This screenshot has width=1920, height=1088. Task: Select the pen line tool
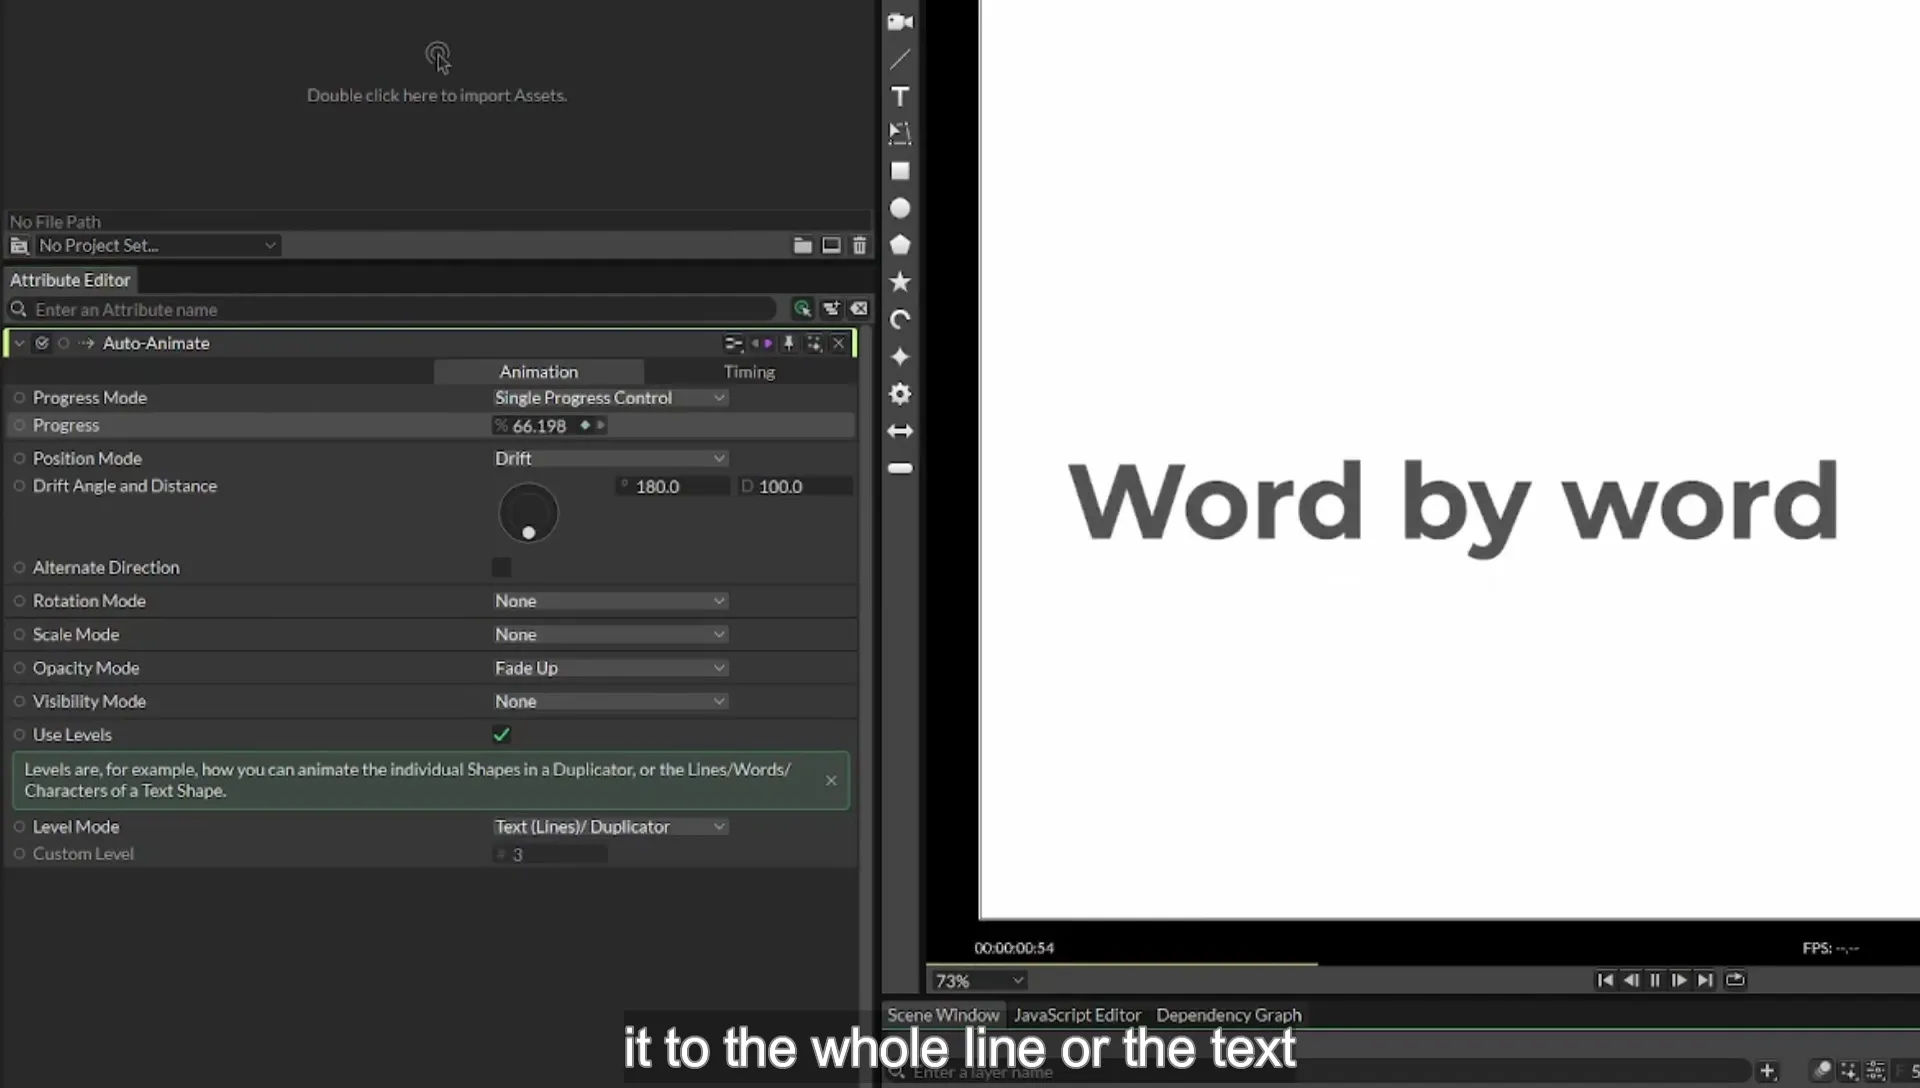900,59
